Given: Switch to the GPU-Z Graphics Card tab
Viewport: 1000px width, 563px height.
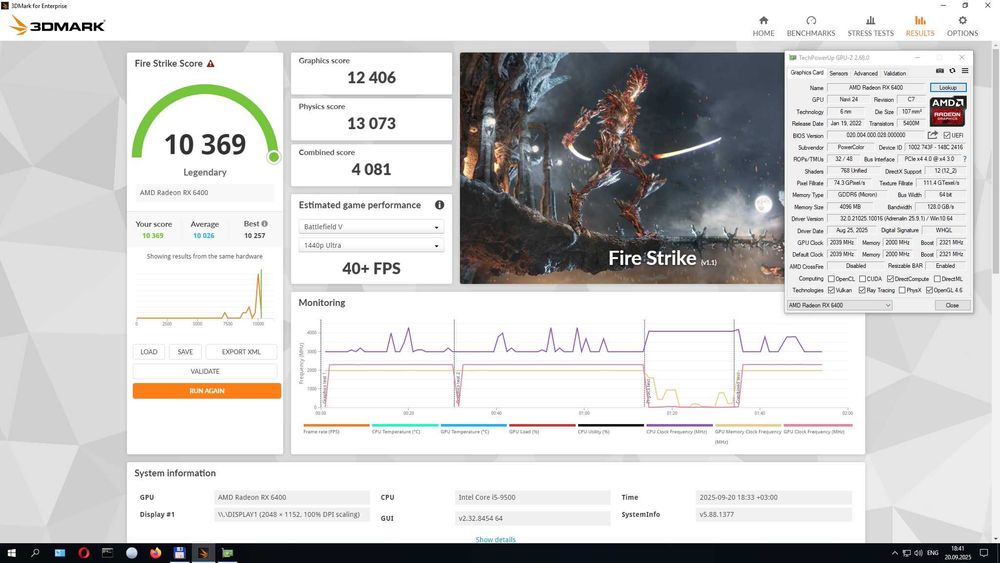Looking at the screenshot, I should click(x=807, y=73).
